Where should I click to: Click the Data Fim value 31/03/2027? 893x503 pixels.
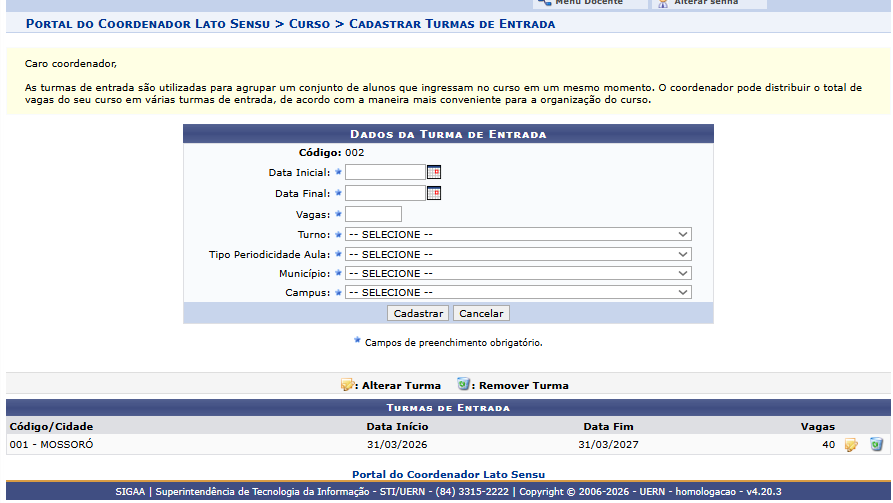[x=608, y=444]
